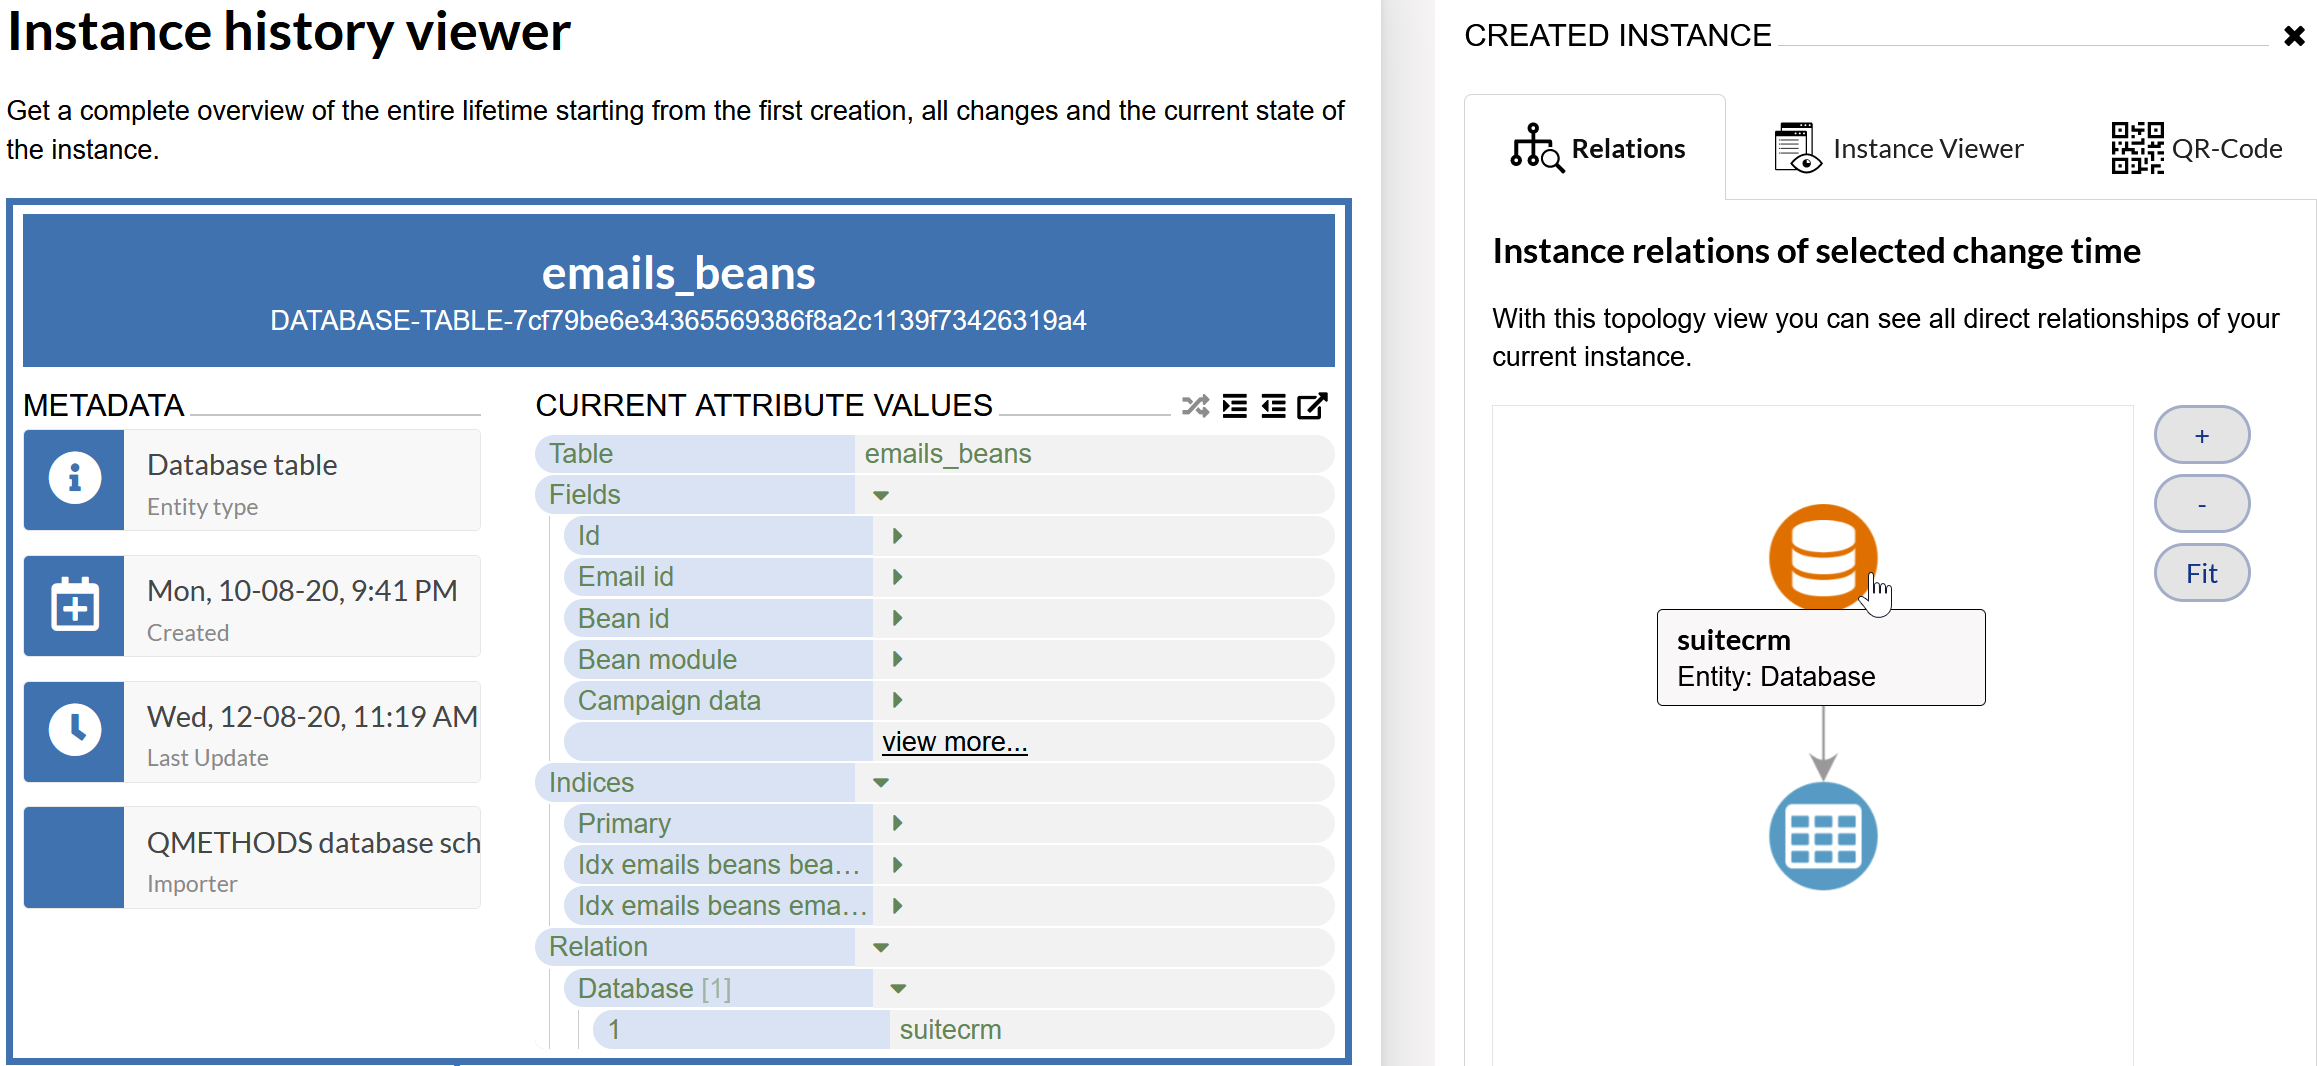Open attribute values in external view icon
The width and height of the screenshot is (2317, 1066).
coord(1312,406)
